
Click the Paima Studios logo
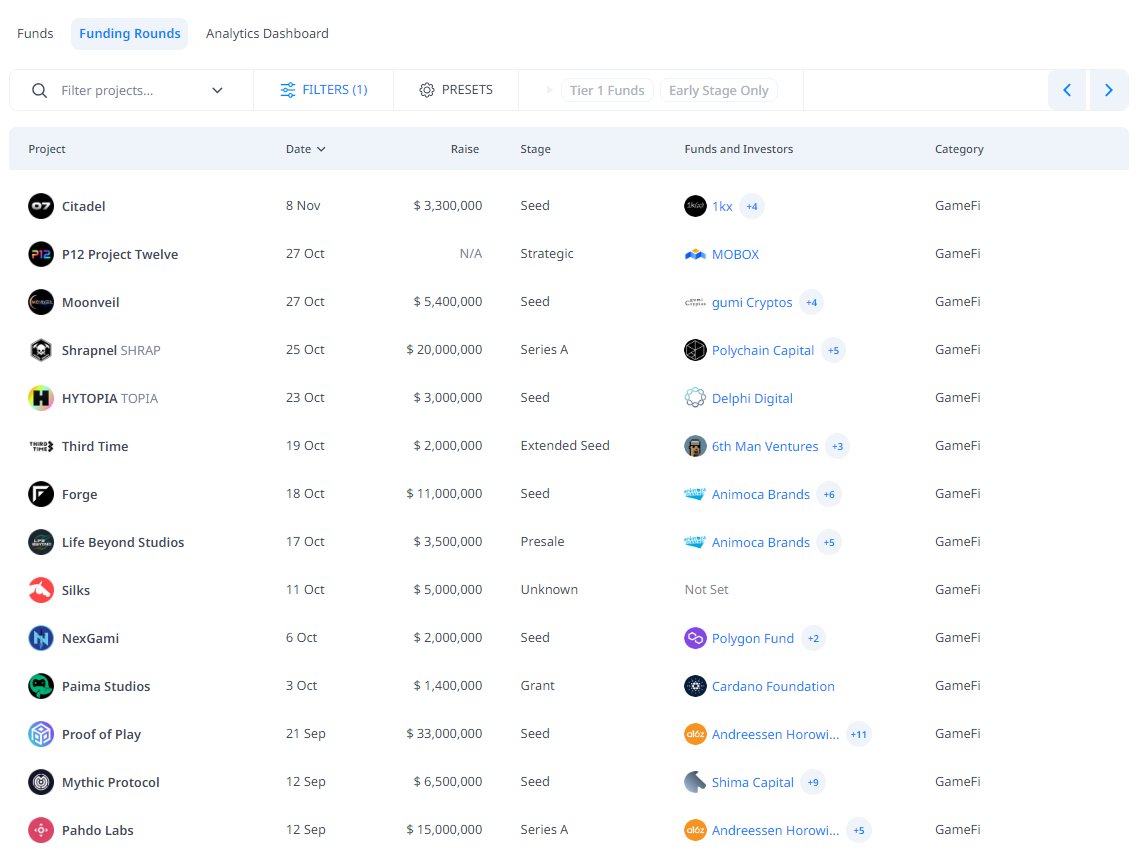tap(41, 686)
